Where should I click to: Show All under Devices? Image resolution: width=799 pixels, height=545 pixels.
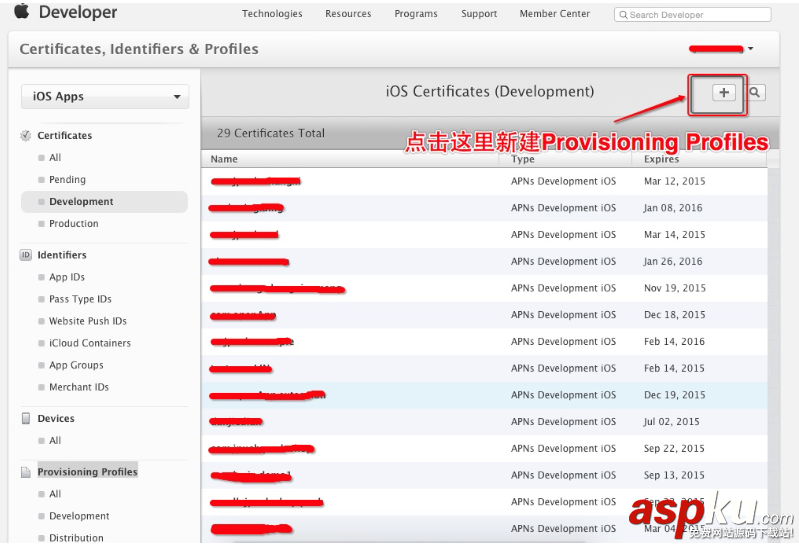click(55, 441)
